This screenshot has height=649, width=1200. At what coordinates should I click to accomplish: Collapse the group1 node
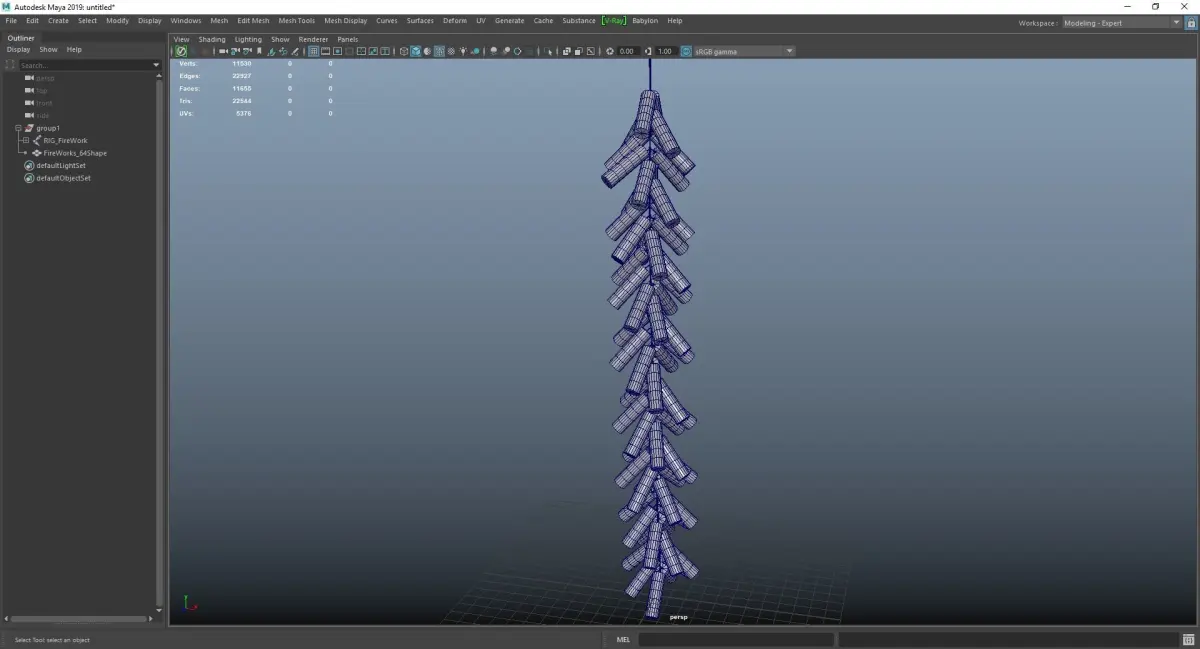(18, 128)
